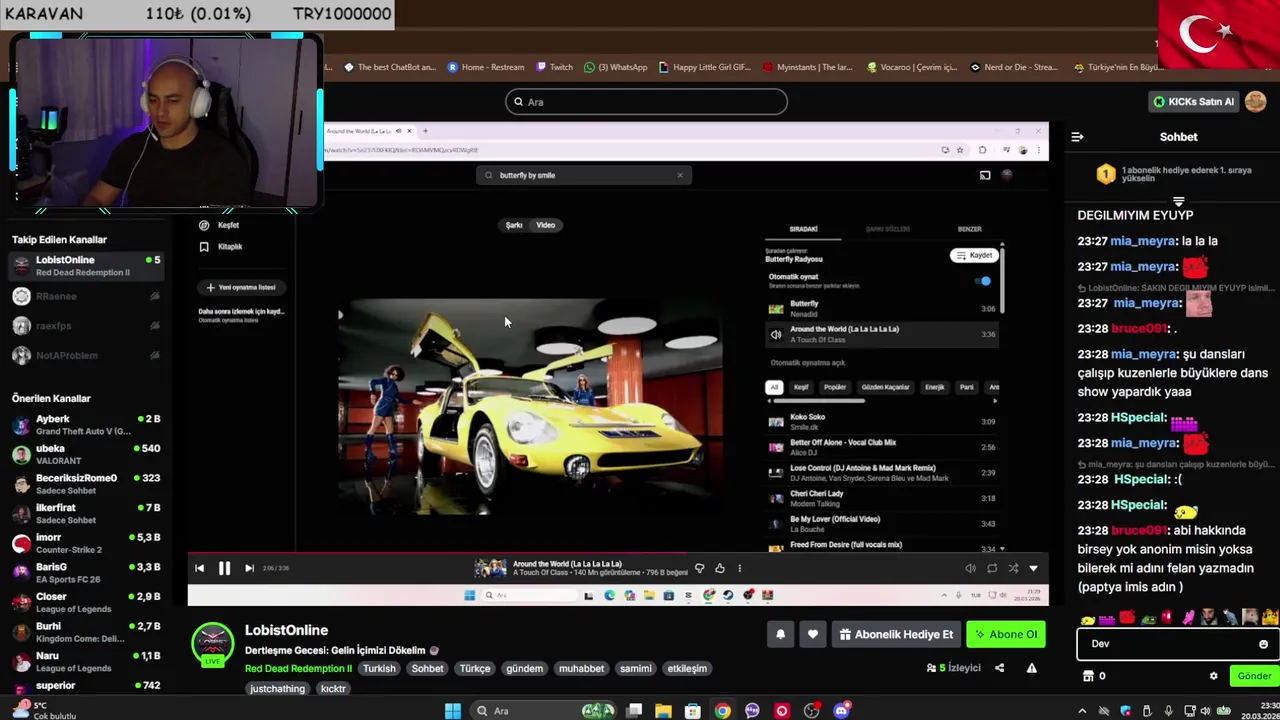Click the yellow car video thumbnail
The height and width of the screenshot is (720, 1280).
click(x=529, y=405)
